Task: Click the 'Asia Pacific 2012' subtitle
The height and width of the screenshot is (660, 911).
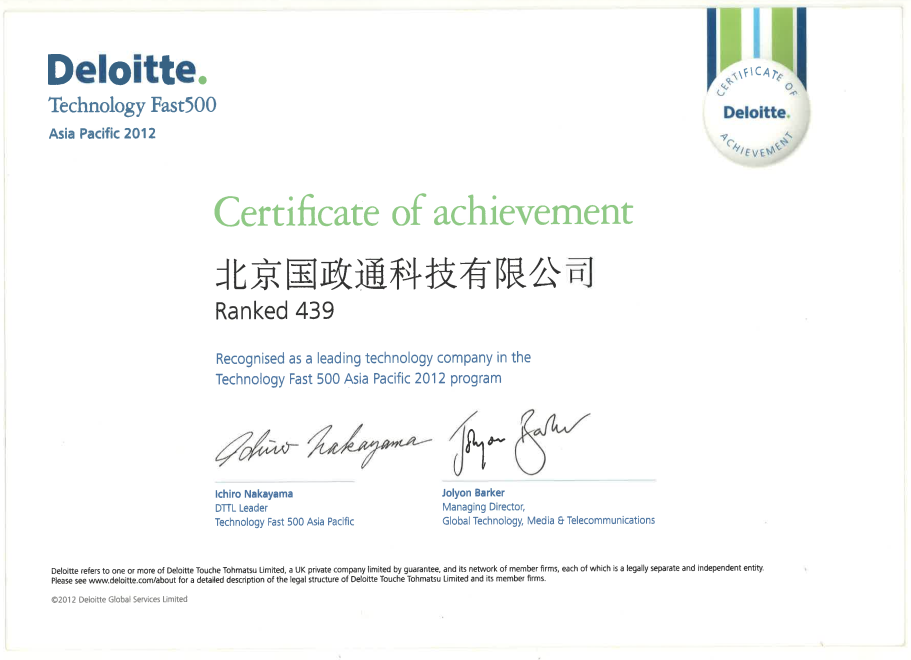Action: pos(102,134)
